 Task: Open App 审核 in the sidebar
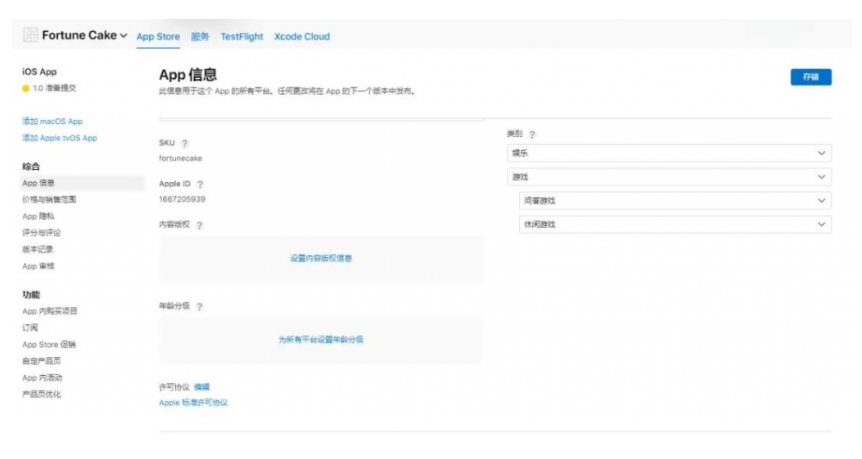[38, 266]
